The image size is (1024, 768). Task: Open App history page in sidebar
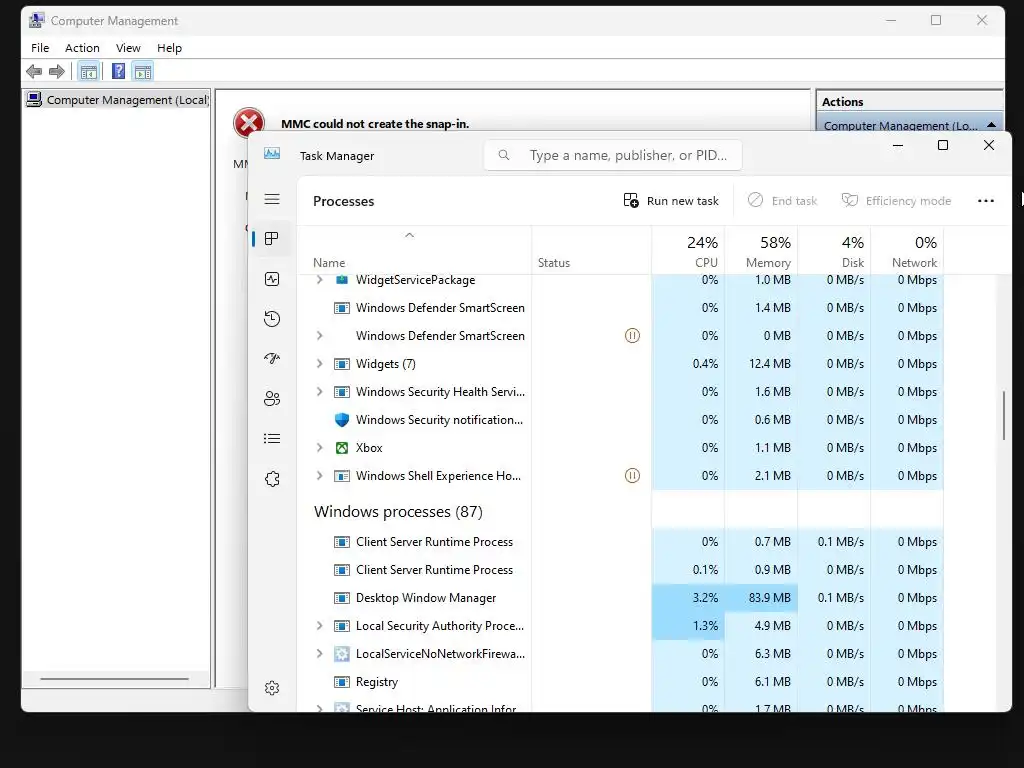click(272, 319)
